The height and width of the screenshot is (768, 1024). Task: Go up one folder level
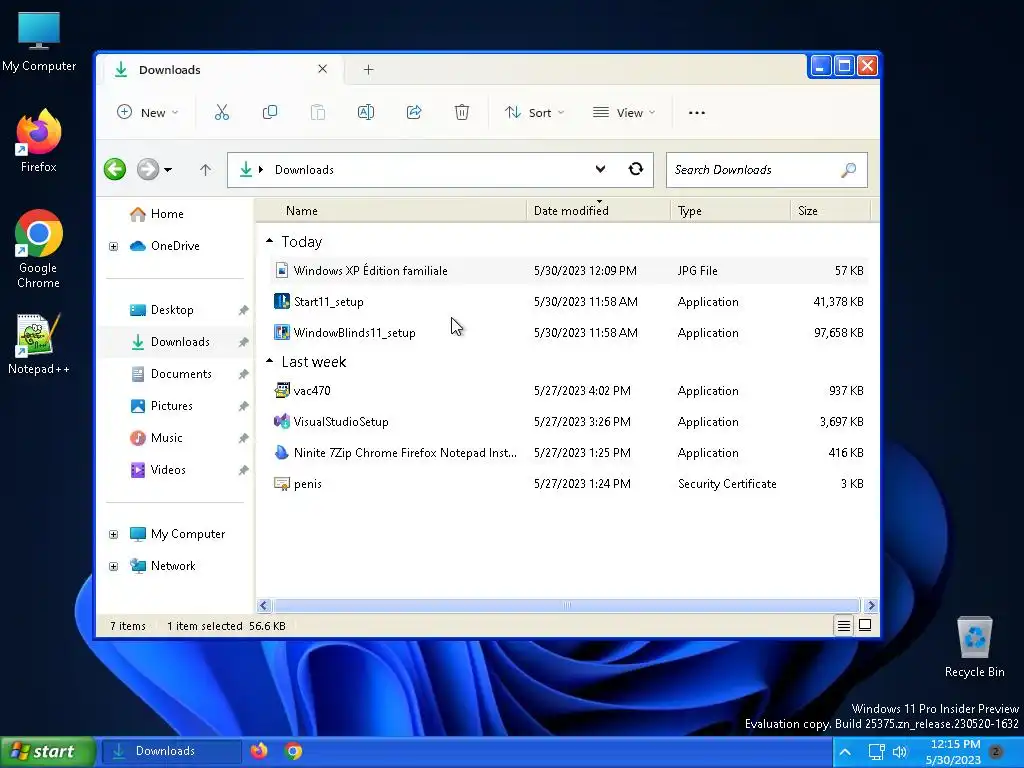tap(205, 170)
